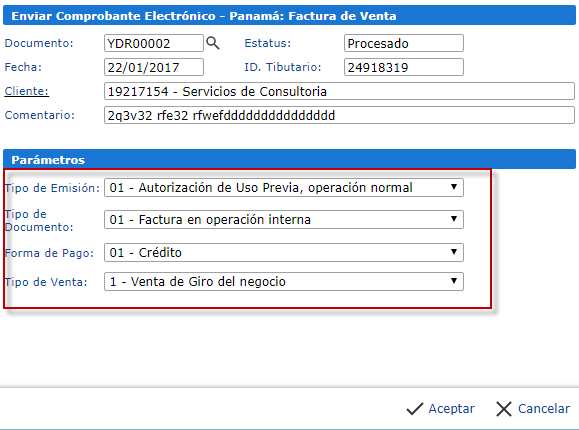
Task: Click the checkmark icon next to Aceptar
Action: (414, 409)
